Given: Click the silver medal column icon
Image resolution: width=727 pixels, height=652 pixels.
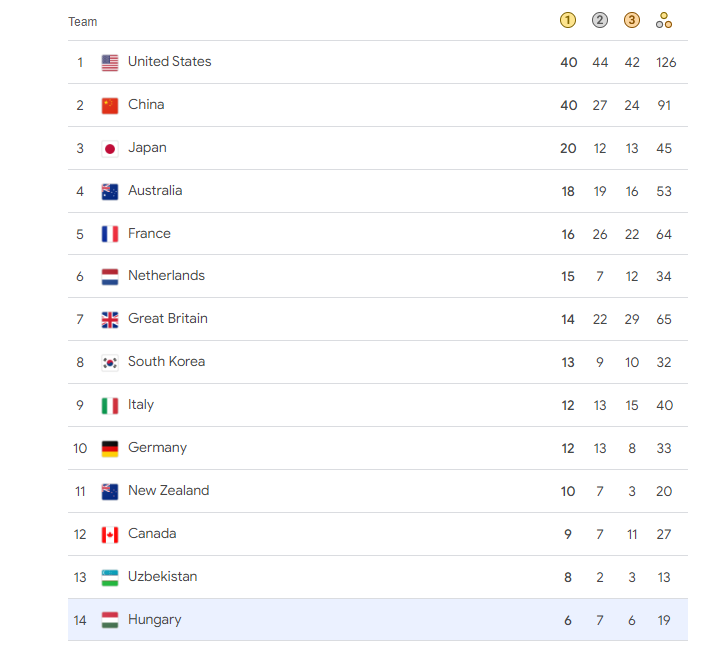Looking at the screenshot, I should click(599, 20).
